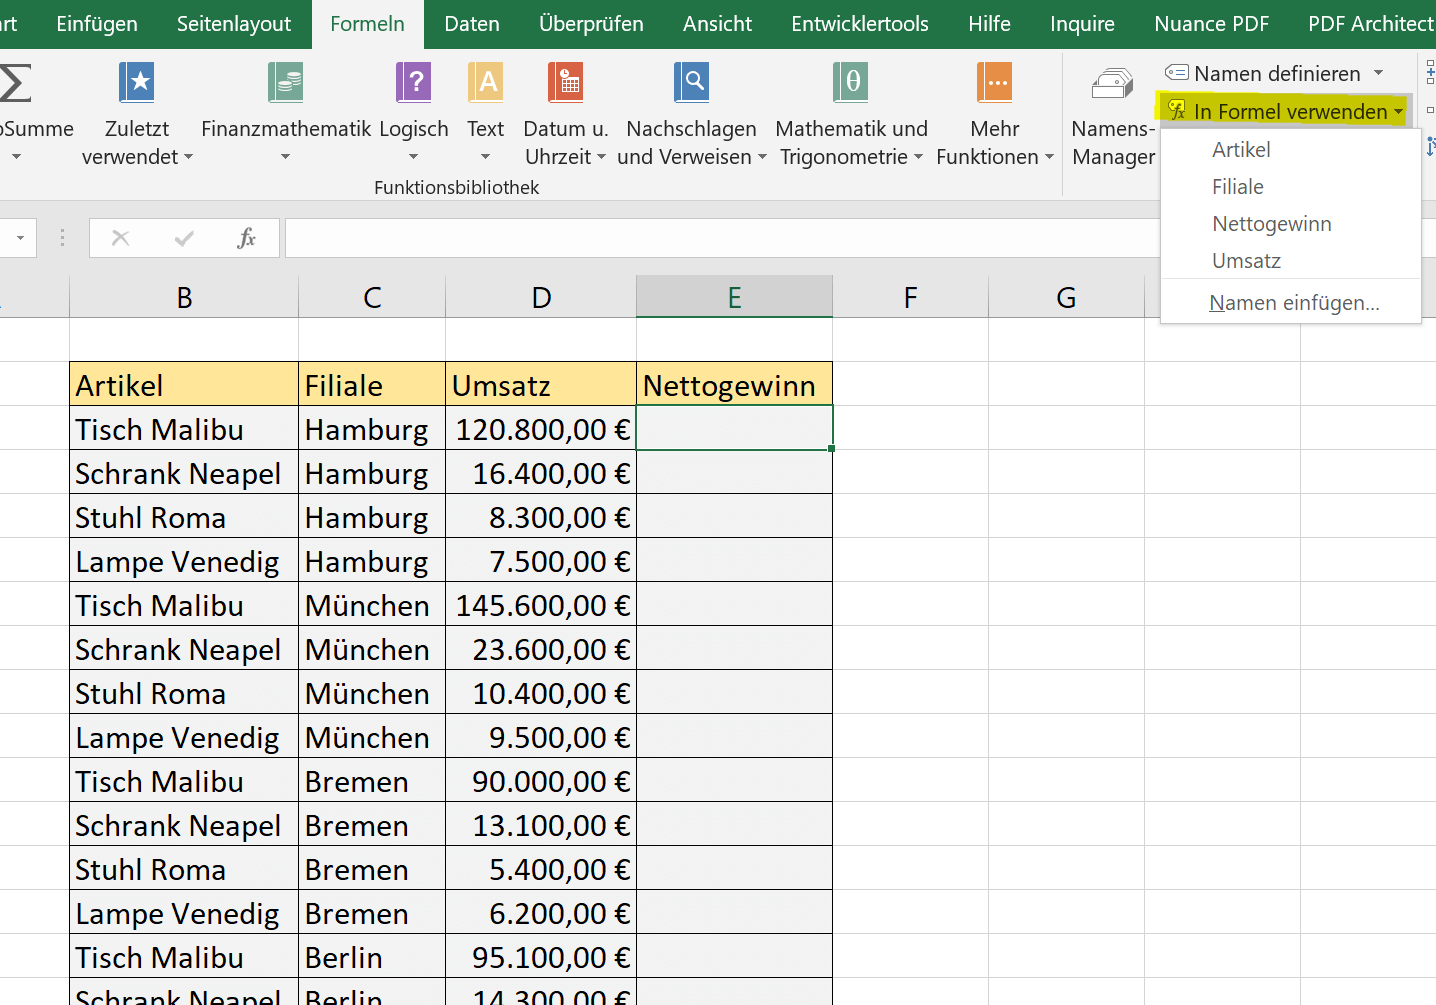Select the 16.400,00 € cell
Screen dimensions: 1436x1005
[541, 472]
